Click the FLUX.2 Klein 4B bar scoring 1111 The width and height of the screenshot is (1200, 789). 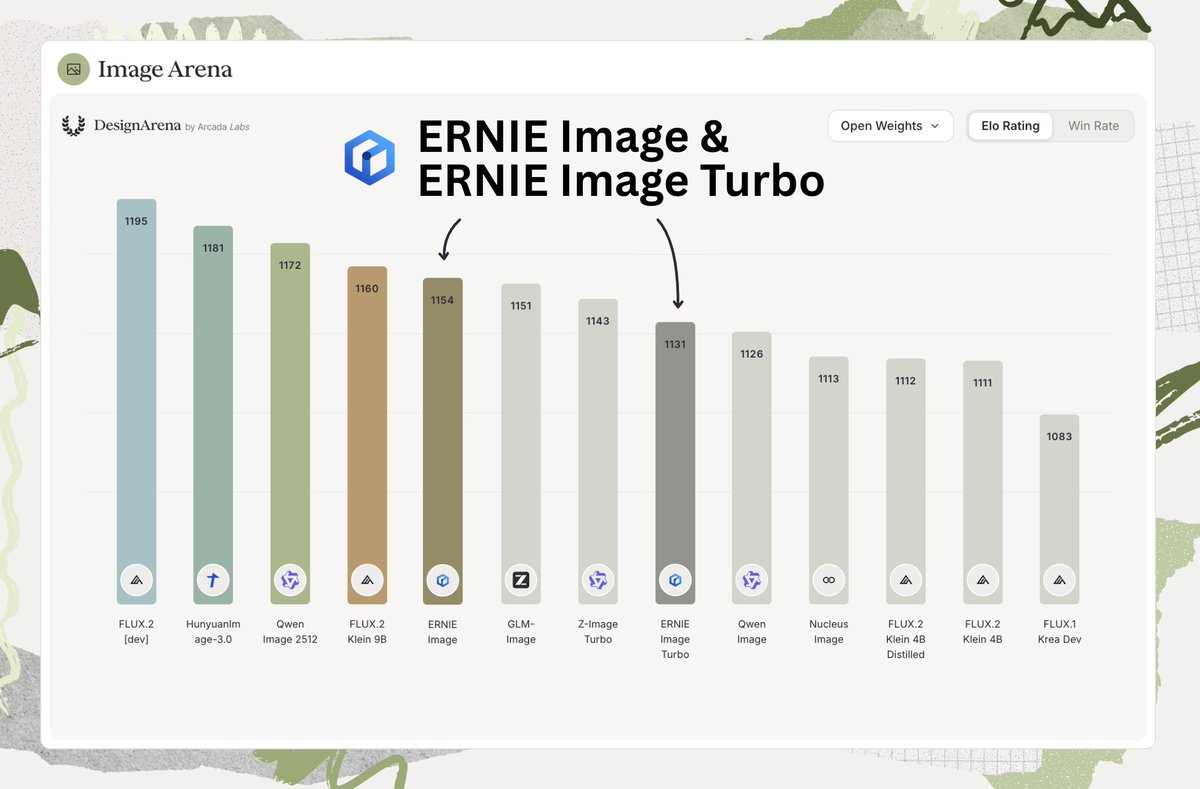click(983, 482)
